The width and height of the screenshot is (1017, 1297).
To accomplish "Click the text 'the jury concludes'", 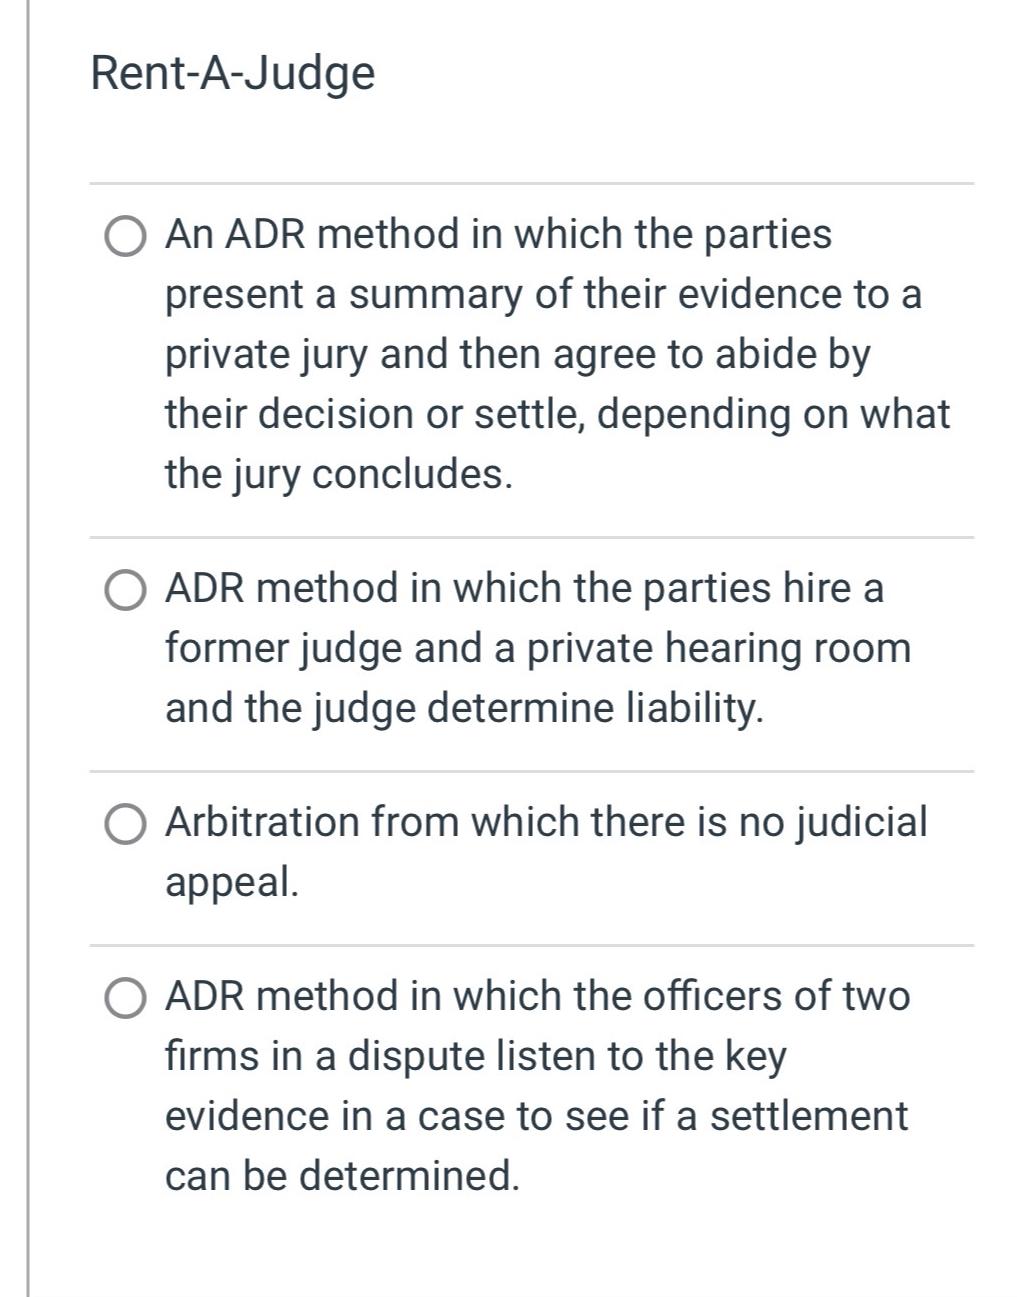I will tap(338, 470).
